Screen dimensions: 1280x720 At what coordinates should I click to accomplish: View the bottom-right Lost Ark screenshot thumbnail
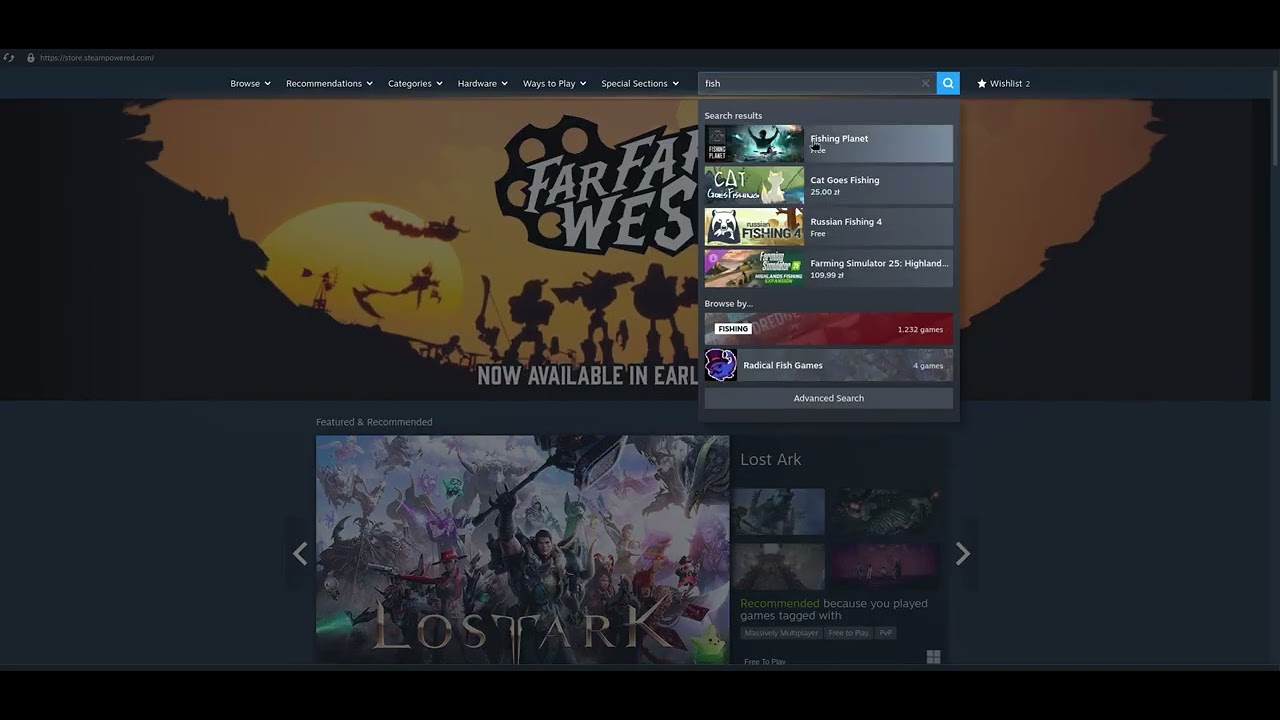886,566
